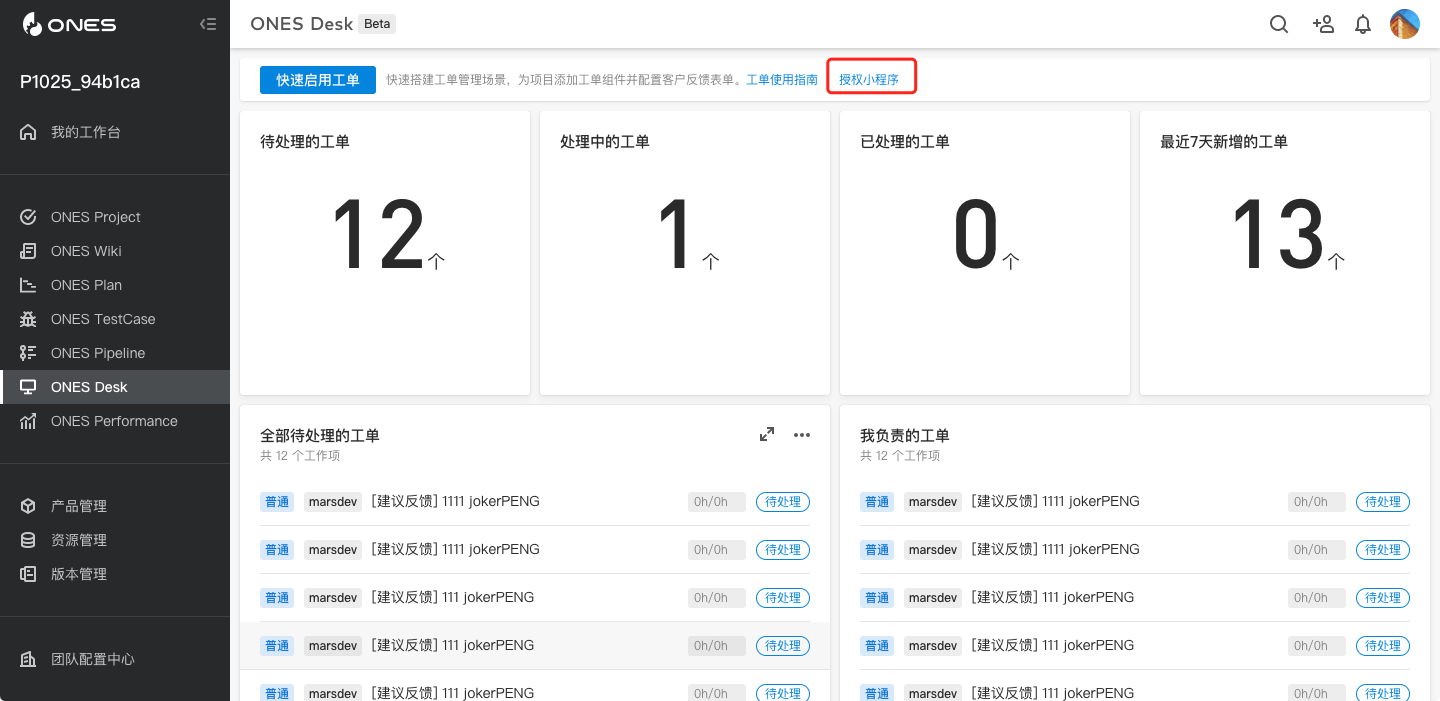
Task: Click the ONES logo in sidebar
Action: click(70, 24)
